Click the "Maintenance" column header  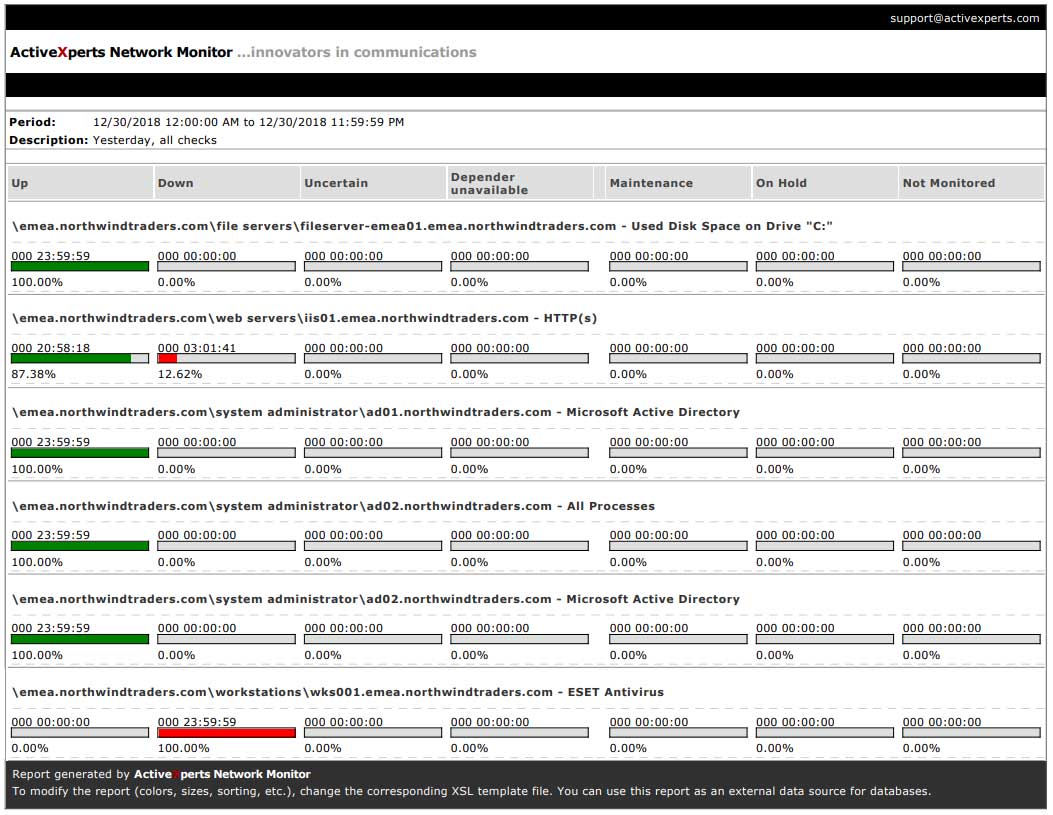coord(651,183)
